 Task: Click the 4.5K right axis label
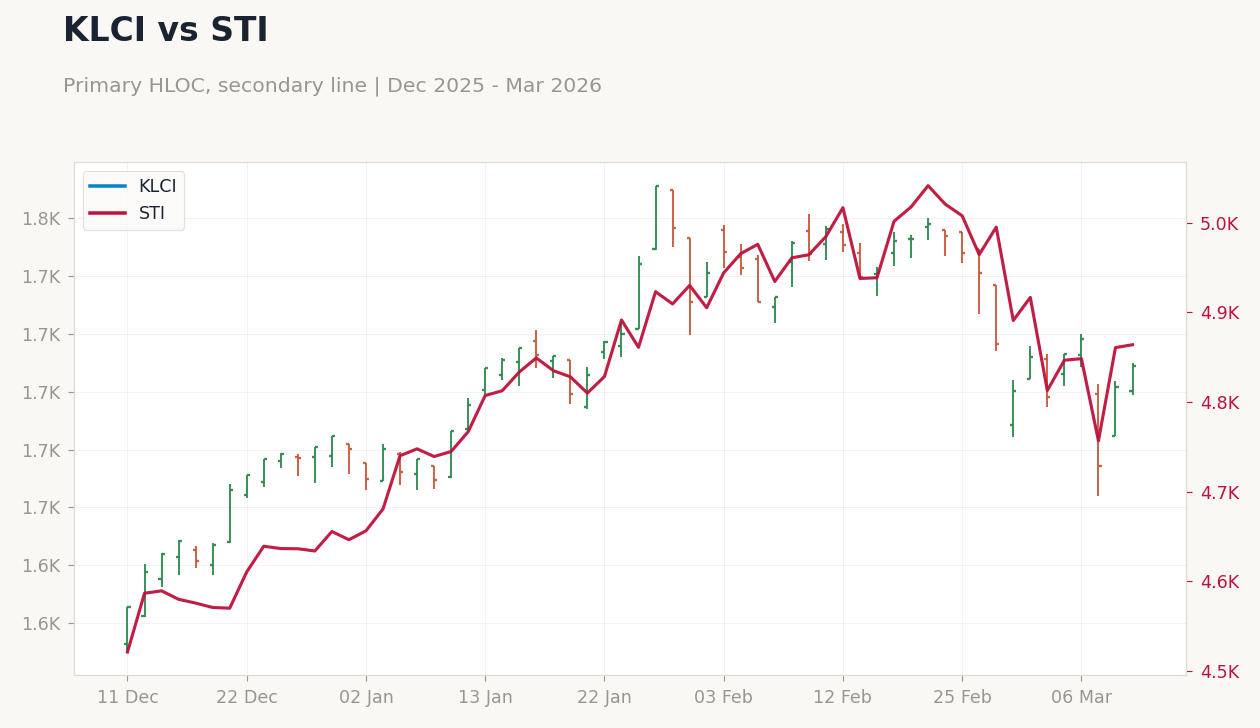click(x=1219, y=672)
